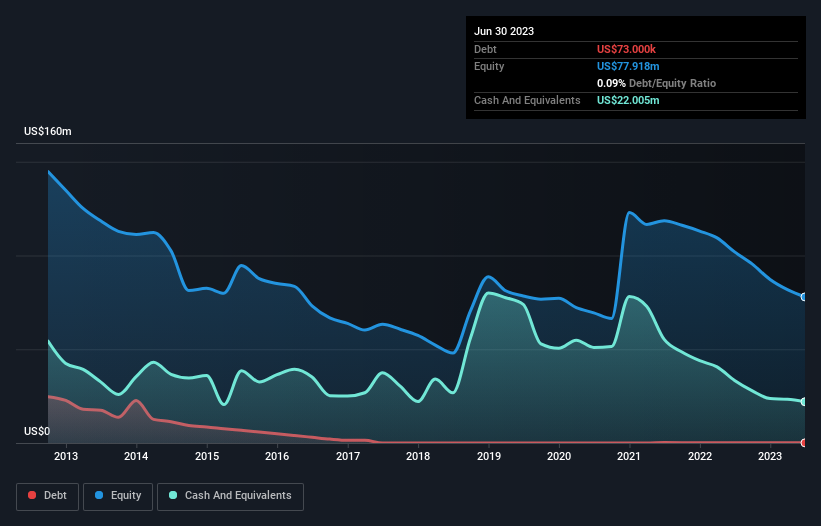This screenshot has width=821, height=526.
Task: Toggle the Equity series in legend
Action: click(118, 496)
